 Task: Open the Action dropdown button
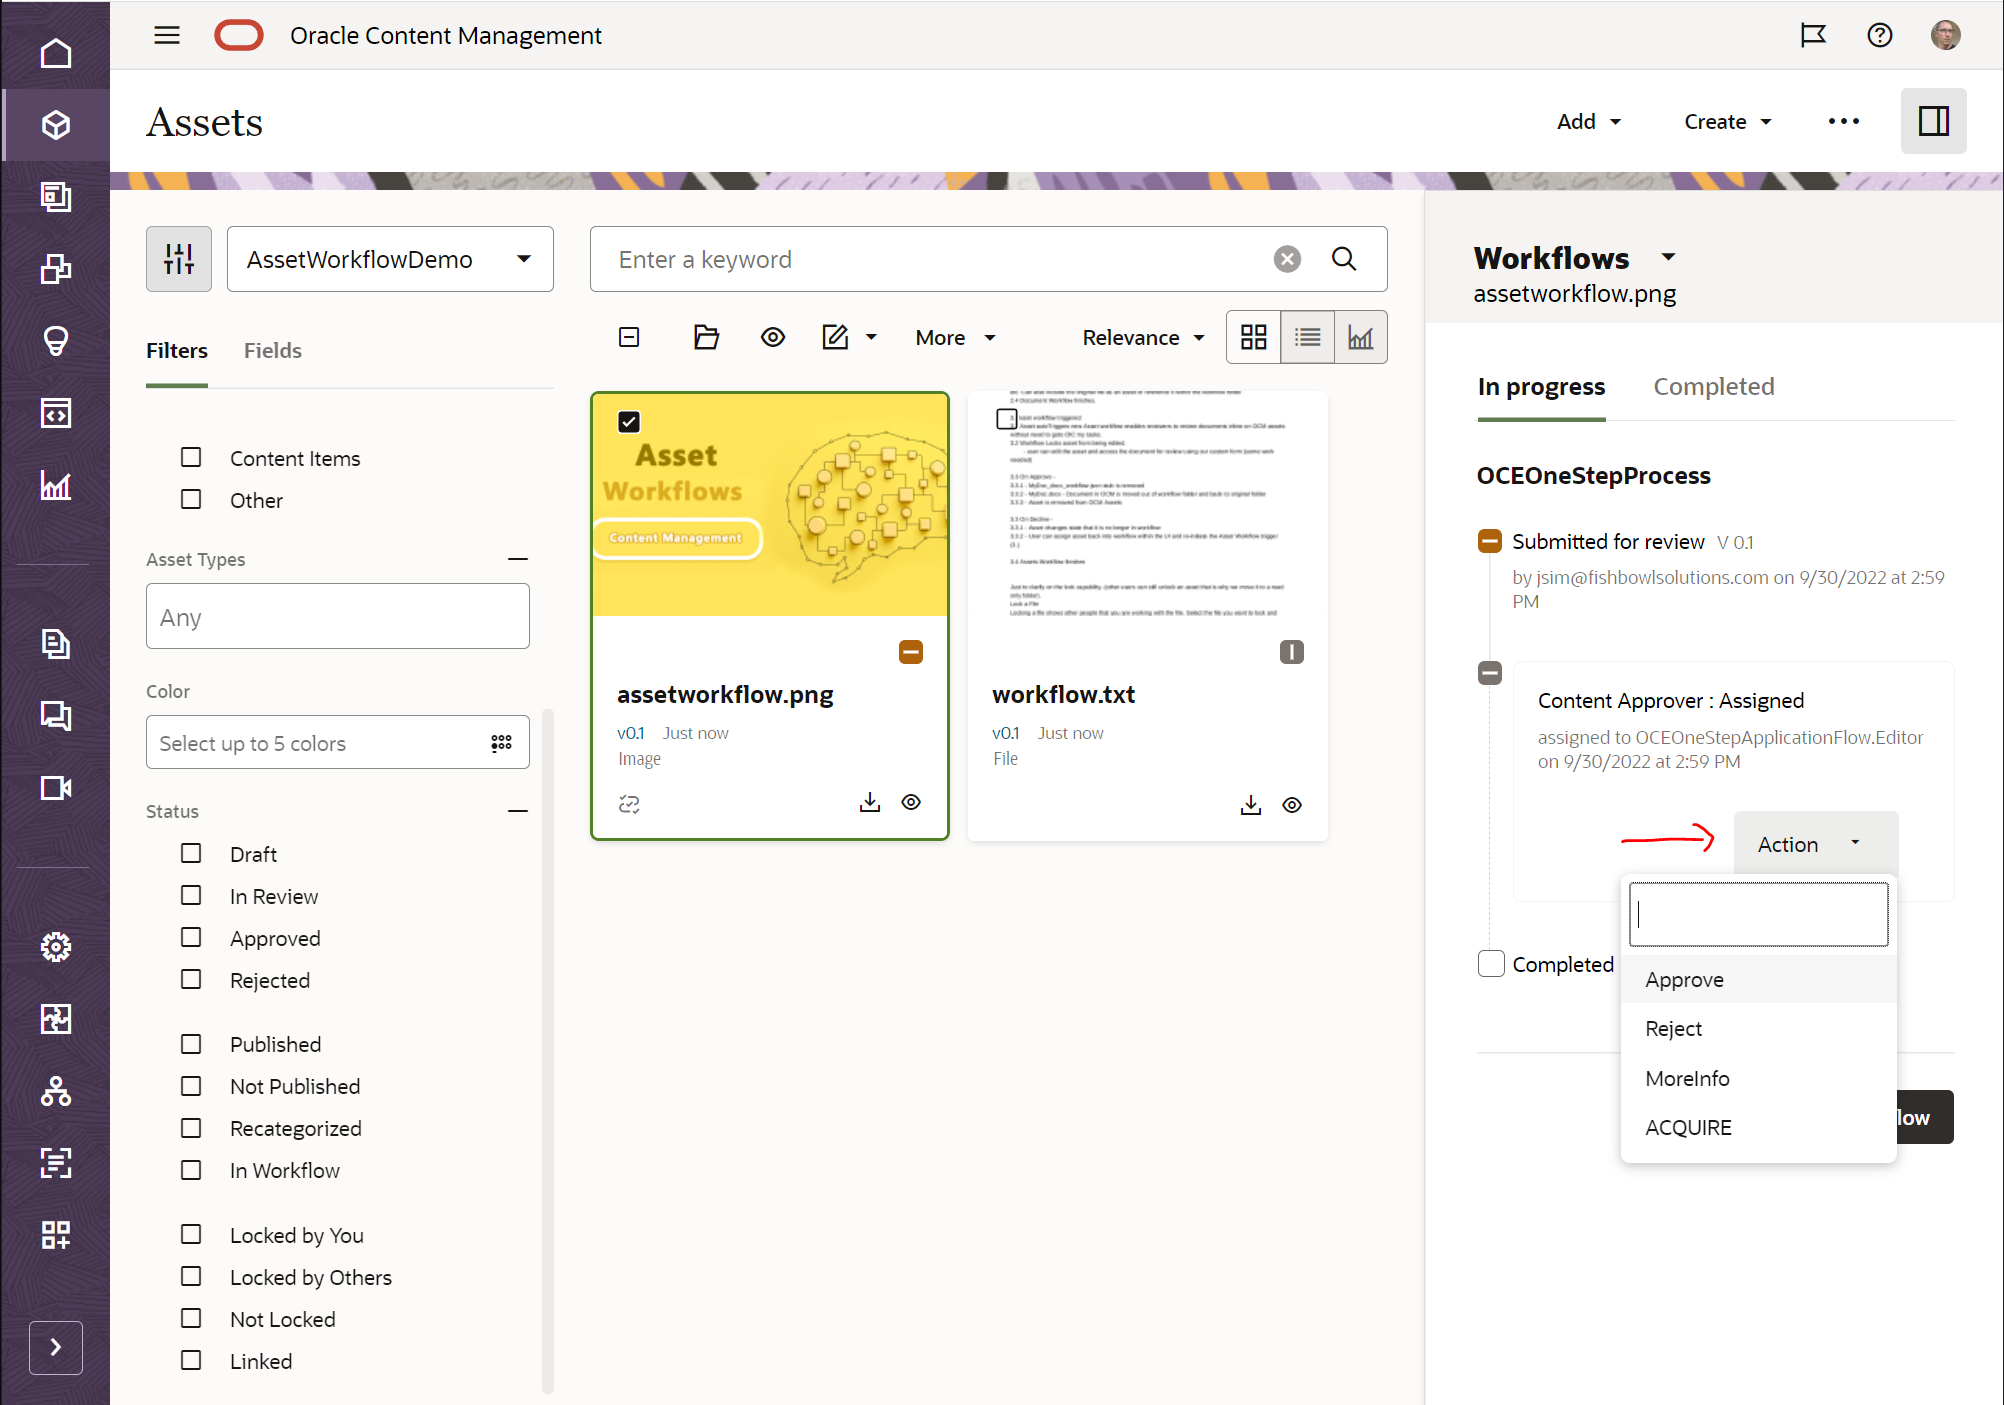point(1815,844)
